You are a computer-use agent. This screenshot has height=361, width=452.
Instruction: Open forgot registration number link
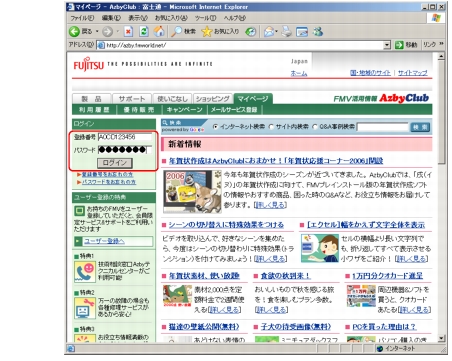tap(107, 175)
